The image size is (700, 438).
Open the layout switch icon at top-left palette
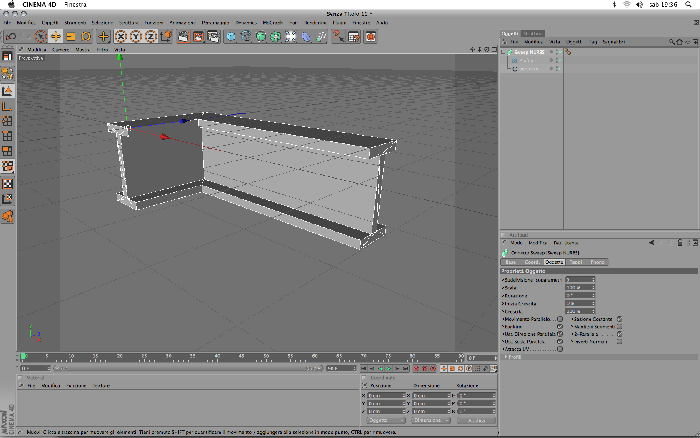coord(7,56)
